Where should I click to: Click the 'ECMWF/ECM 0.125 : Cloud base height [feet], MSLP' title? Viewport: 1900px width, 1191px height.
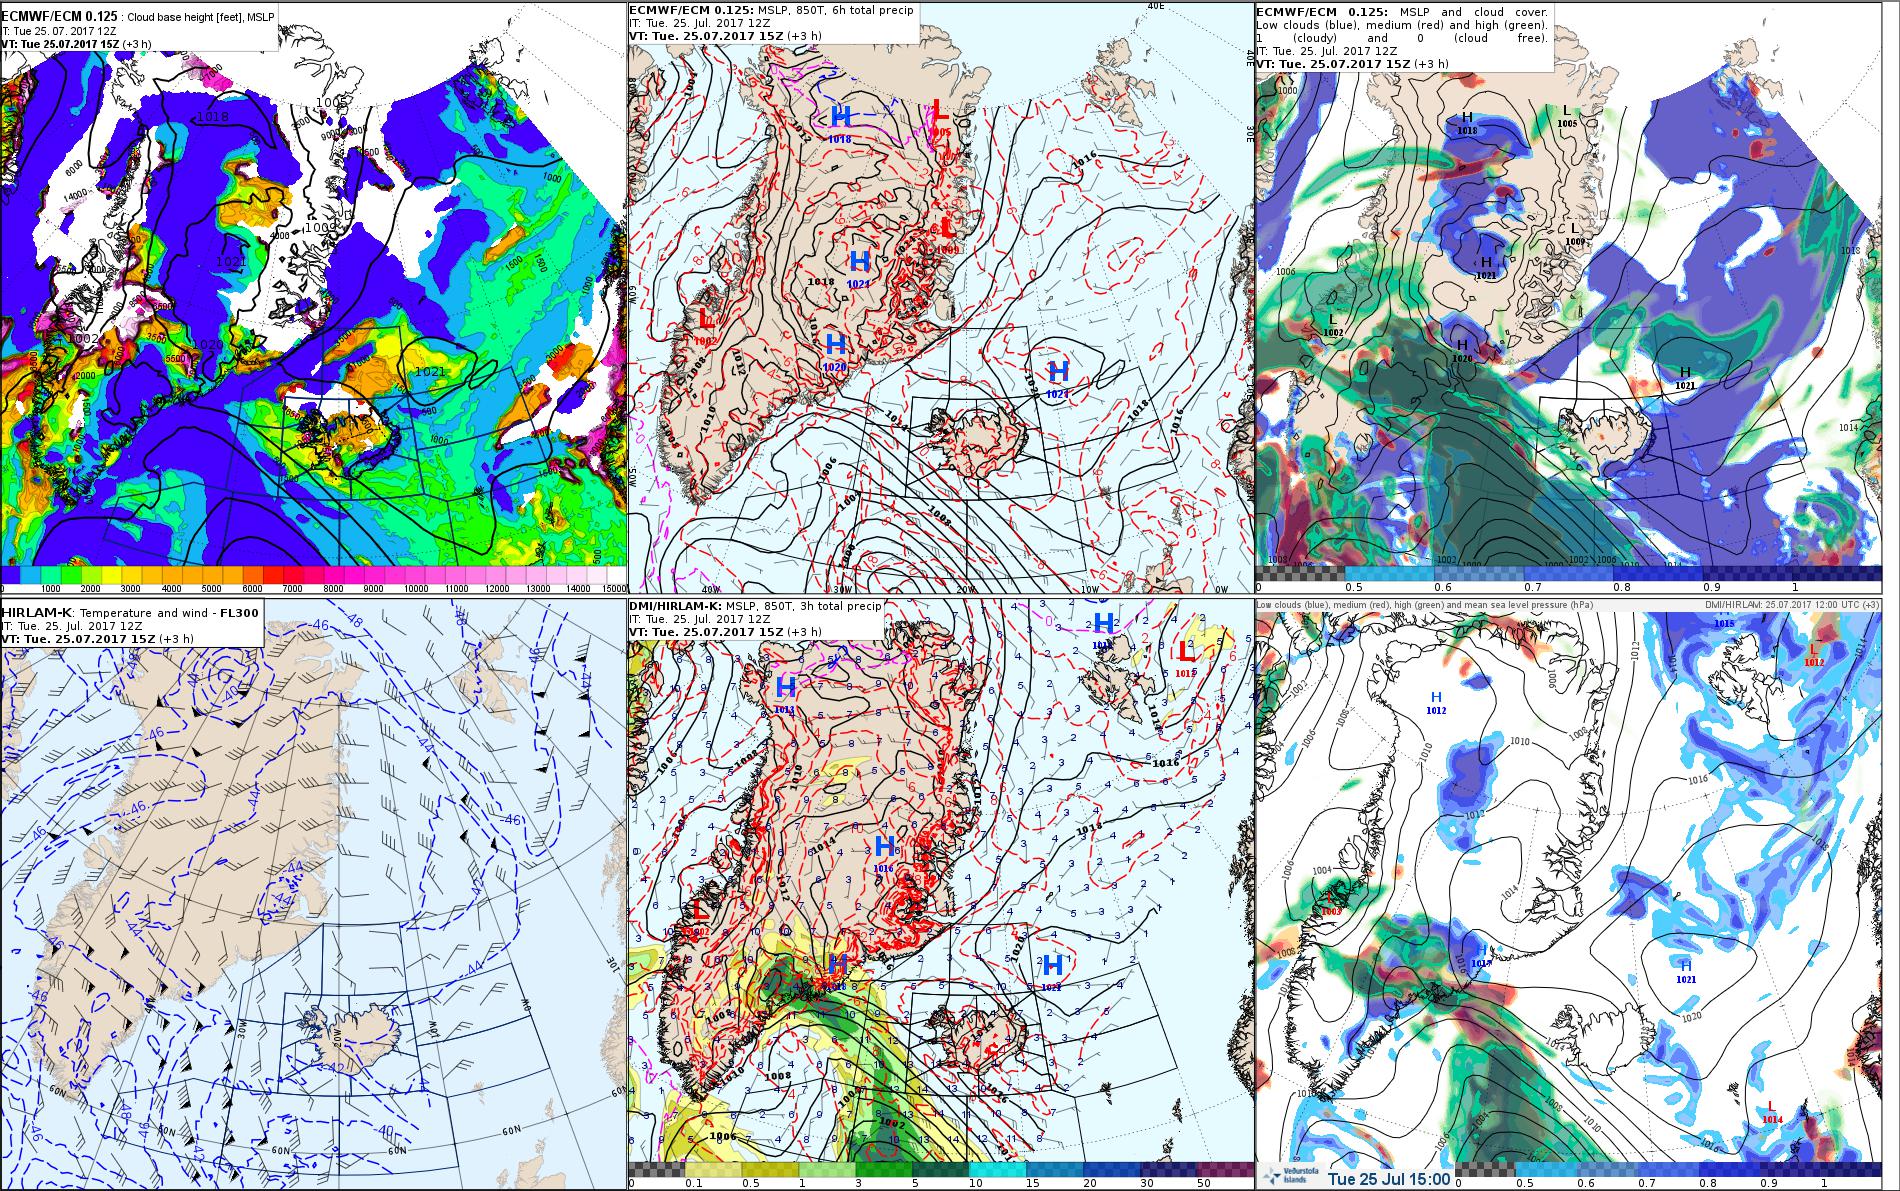coord(139,17)
